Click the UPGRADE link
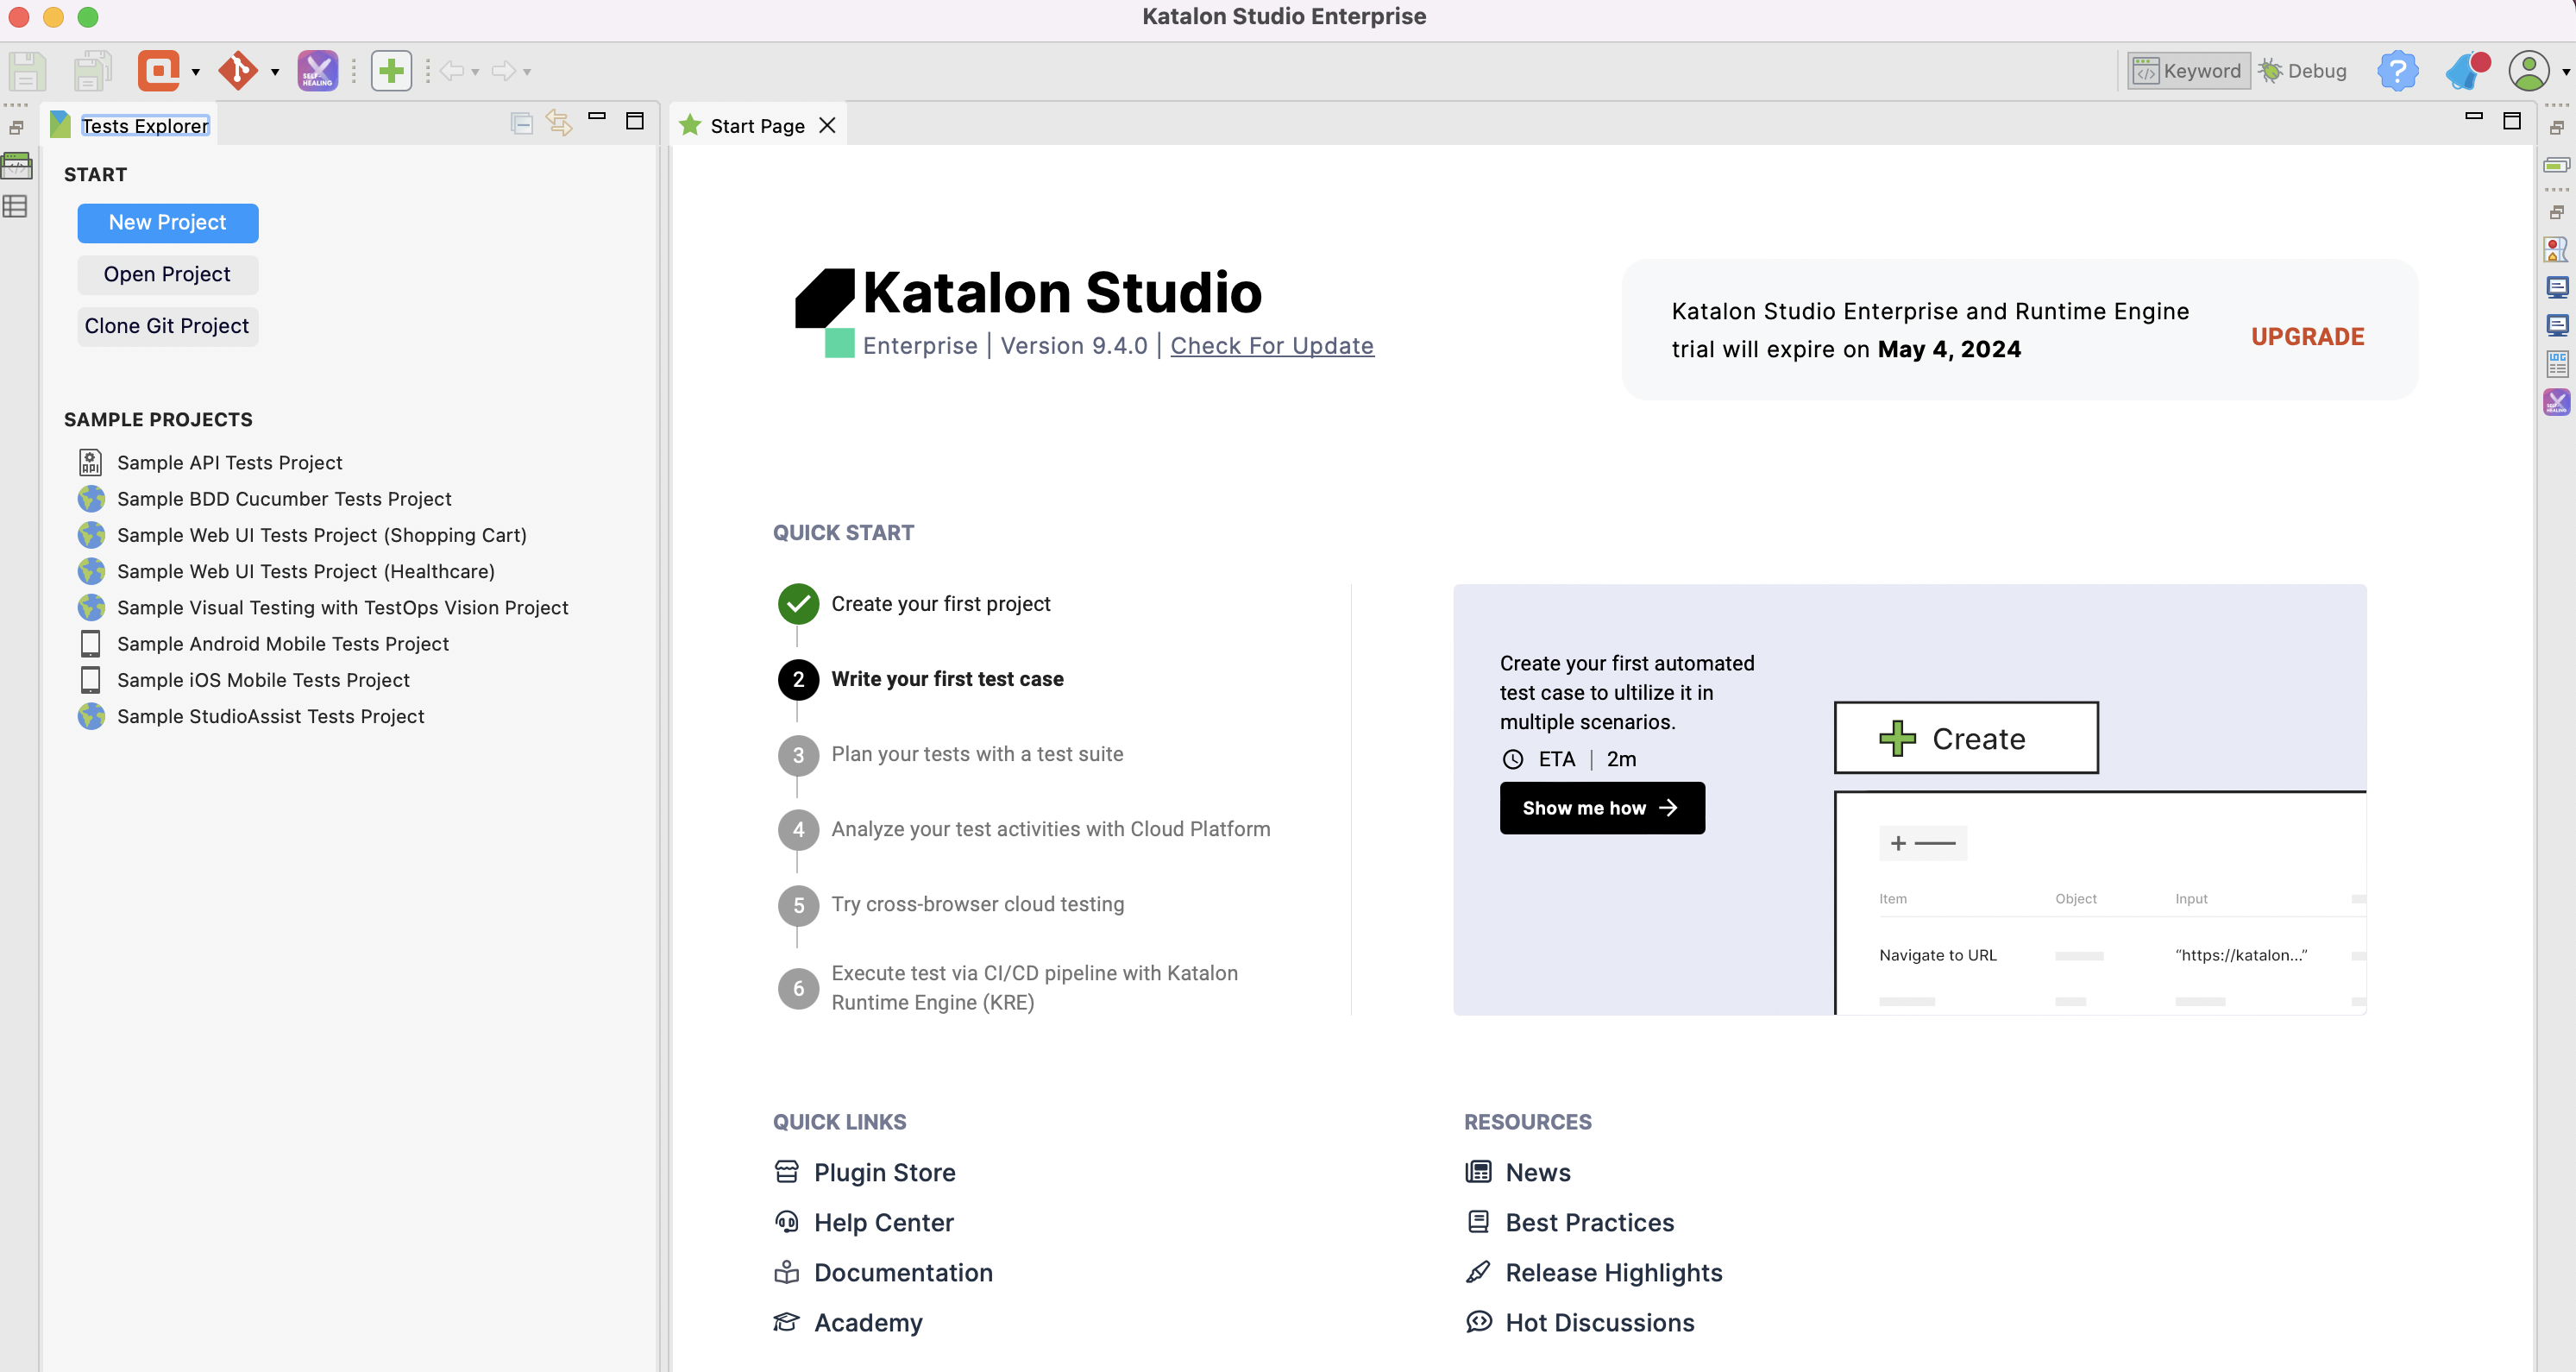Image resolution: width=2576 pixels, height=1372 pixels. [2308, 337]
